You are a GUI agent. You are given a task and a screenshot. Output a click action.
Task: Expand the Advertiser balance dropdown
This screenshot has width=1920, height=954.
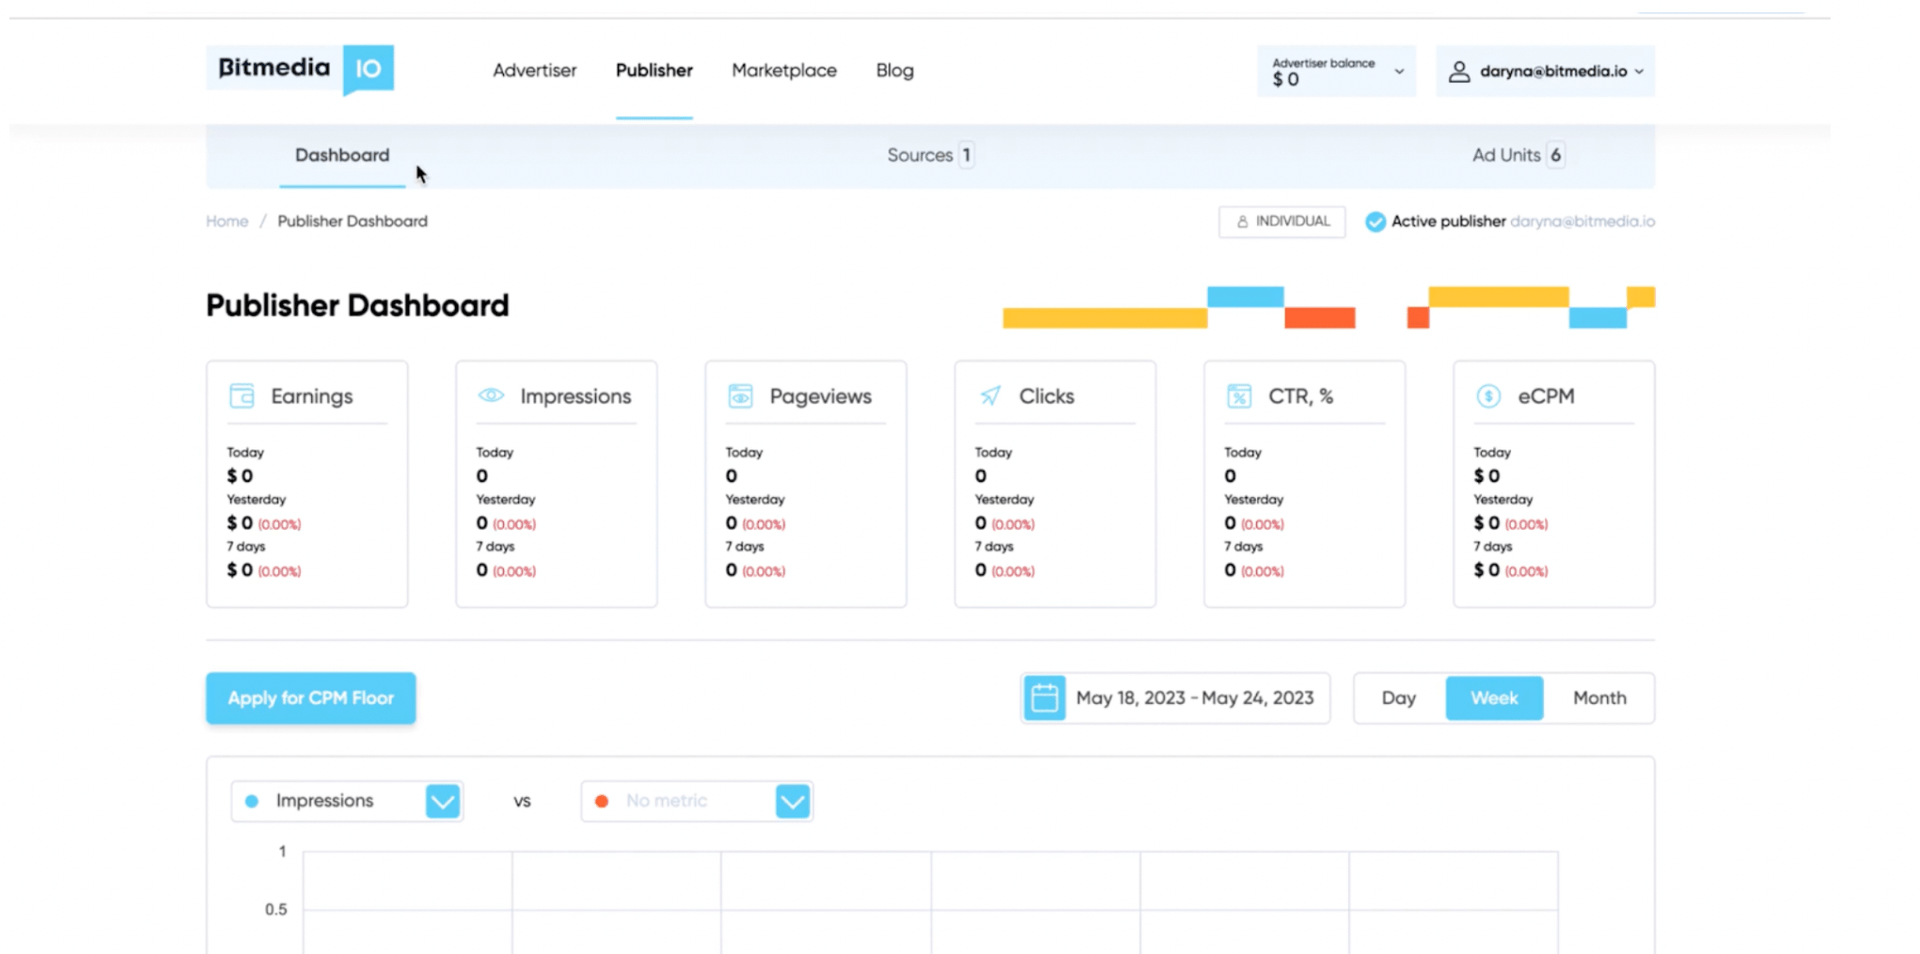tap(1396, 71)
